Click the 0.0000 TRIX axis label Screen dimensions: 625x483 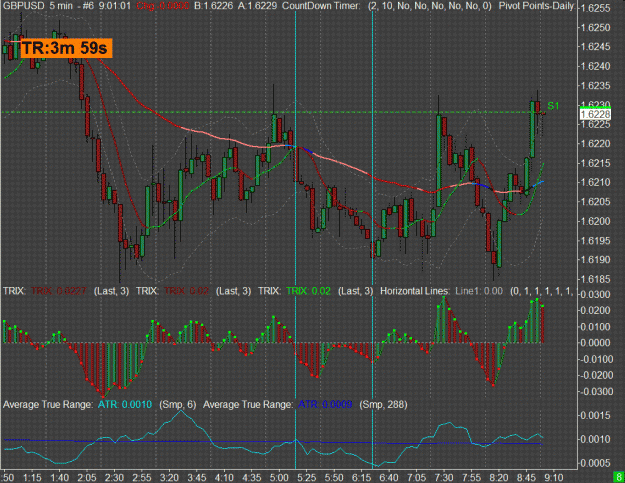pyautogui.click(x=596, y=343)
